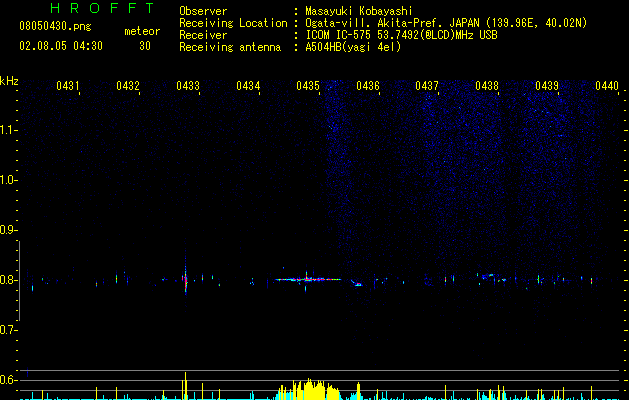The image size is (629, 400).
Task: Click the 1.1 kHz axis label
Action: 8,130
